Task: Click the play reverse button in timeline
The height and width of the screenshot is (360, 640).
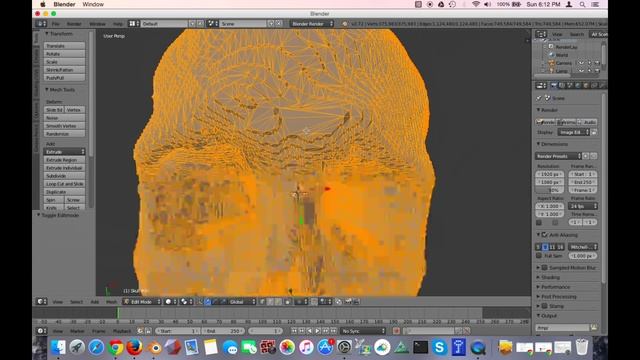Action: click(x=309, y=331)
